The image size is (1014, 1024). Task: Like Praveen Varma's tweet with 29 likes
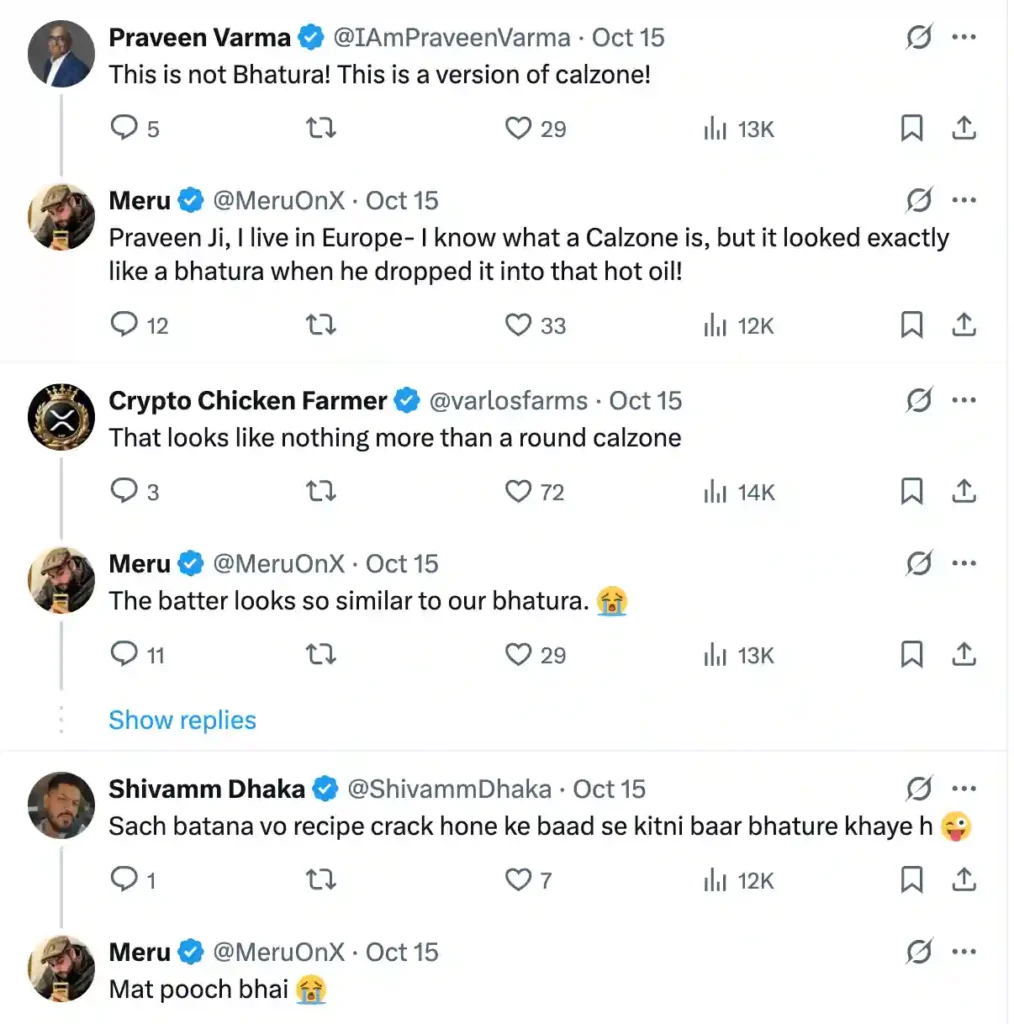pos(518,128)
